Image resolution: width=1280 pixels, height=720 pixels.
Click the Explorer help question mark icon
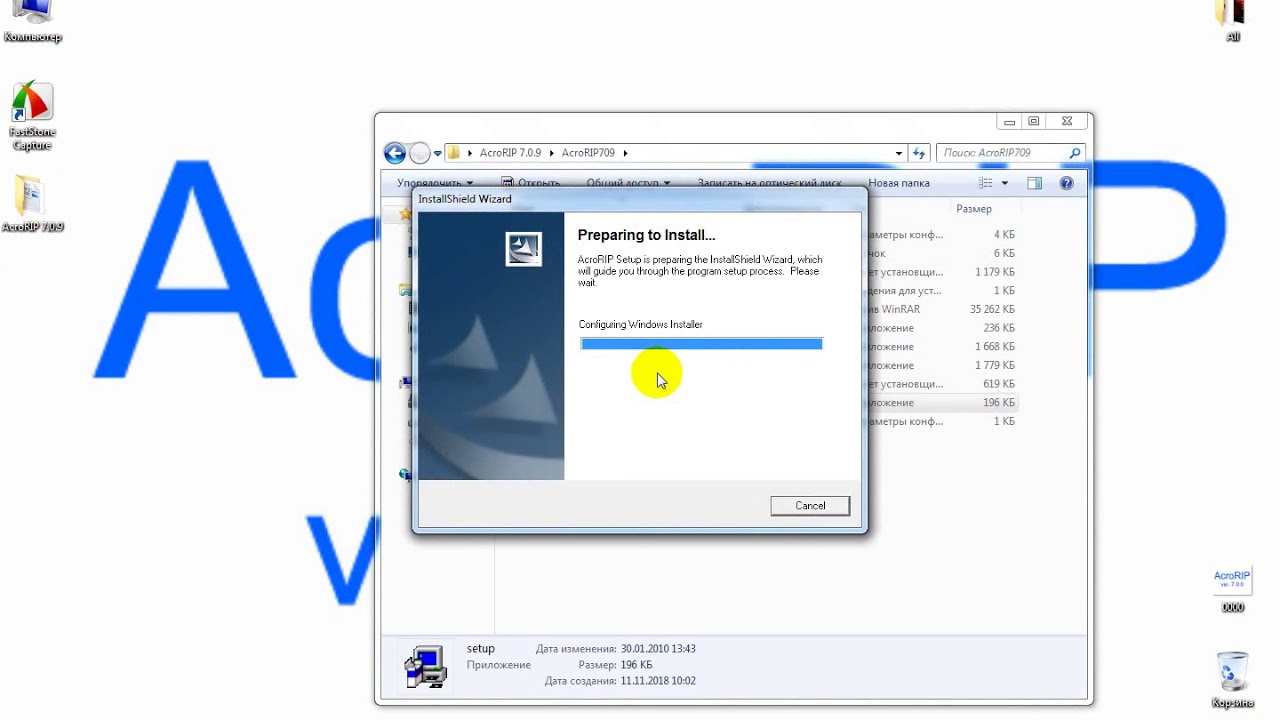click(x=1066, y=183)
